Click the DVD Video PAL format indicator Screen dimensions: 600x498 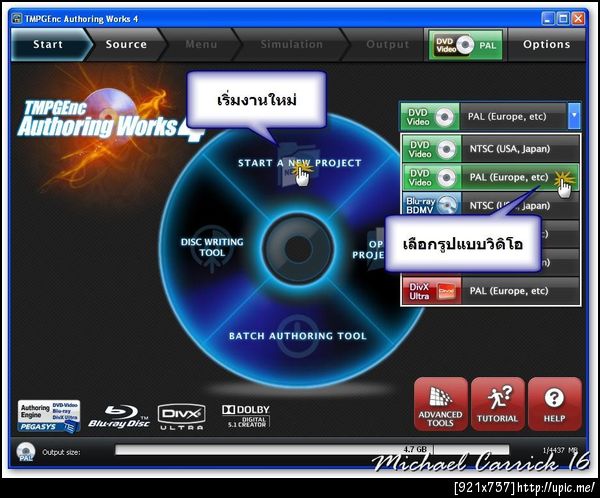click(x=465, y=45)
